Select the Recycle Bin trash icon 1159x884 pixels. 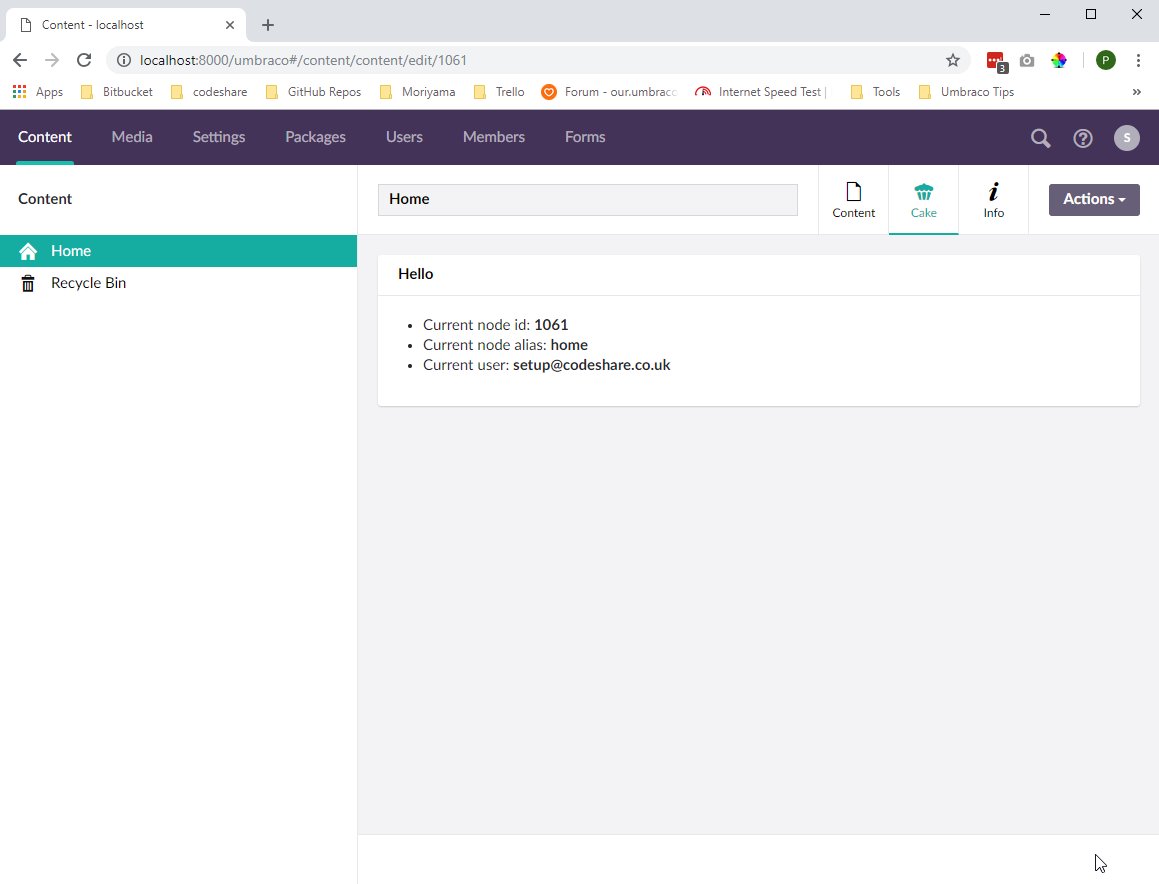click(27, 283)
